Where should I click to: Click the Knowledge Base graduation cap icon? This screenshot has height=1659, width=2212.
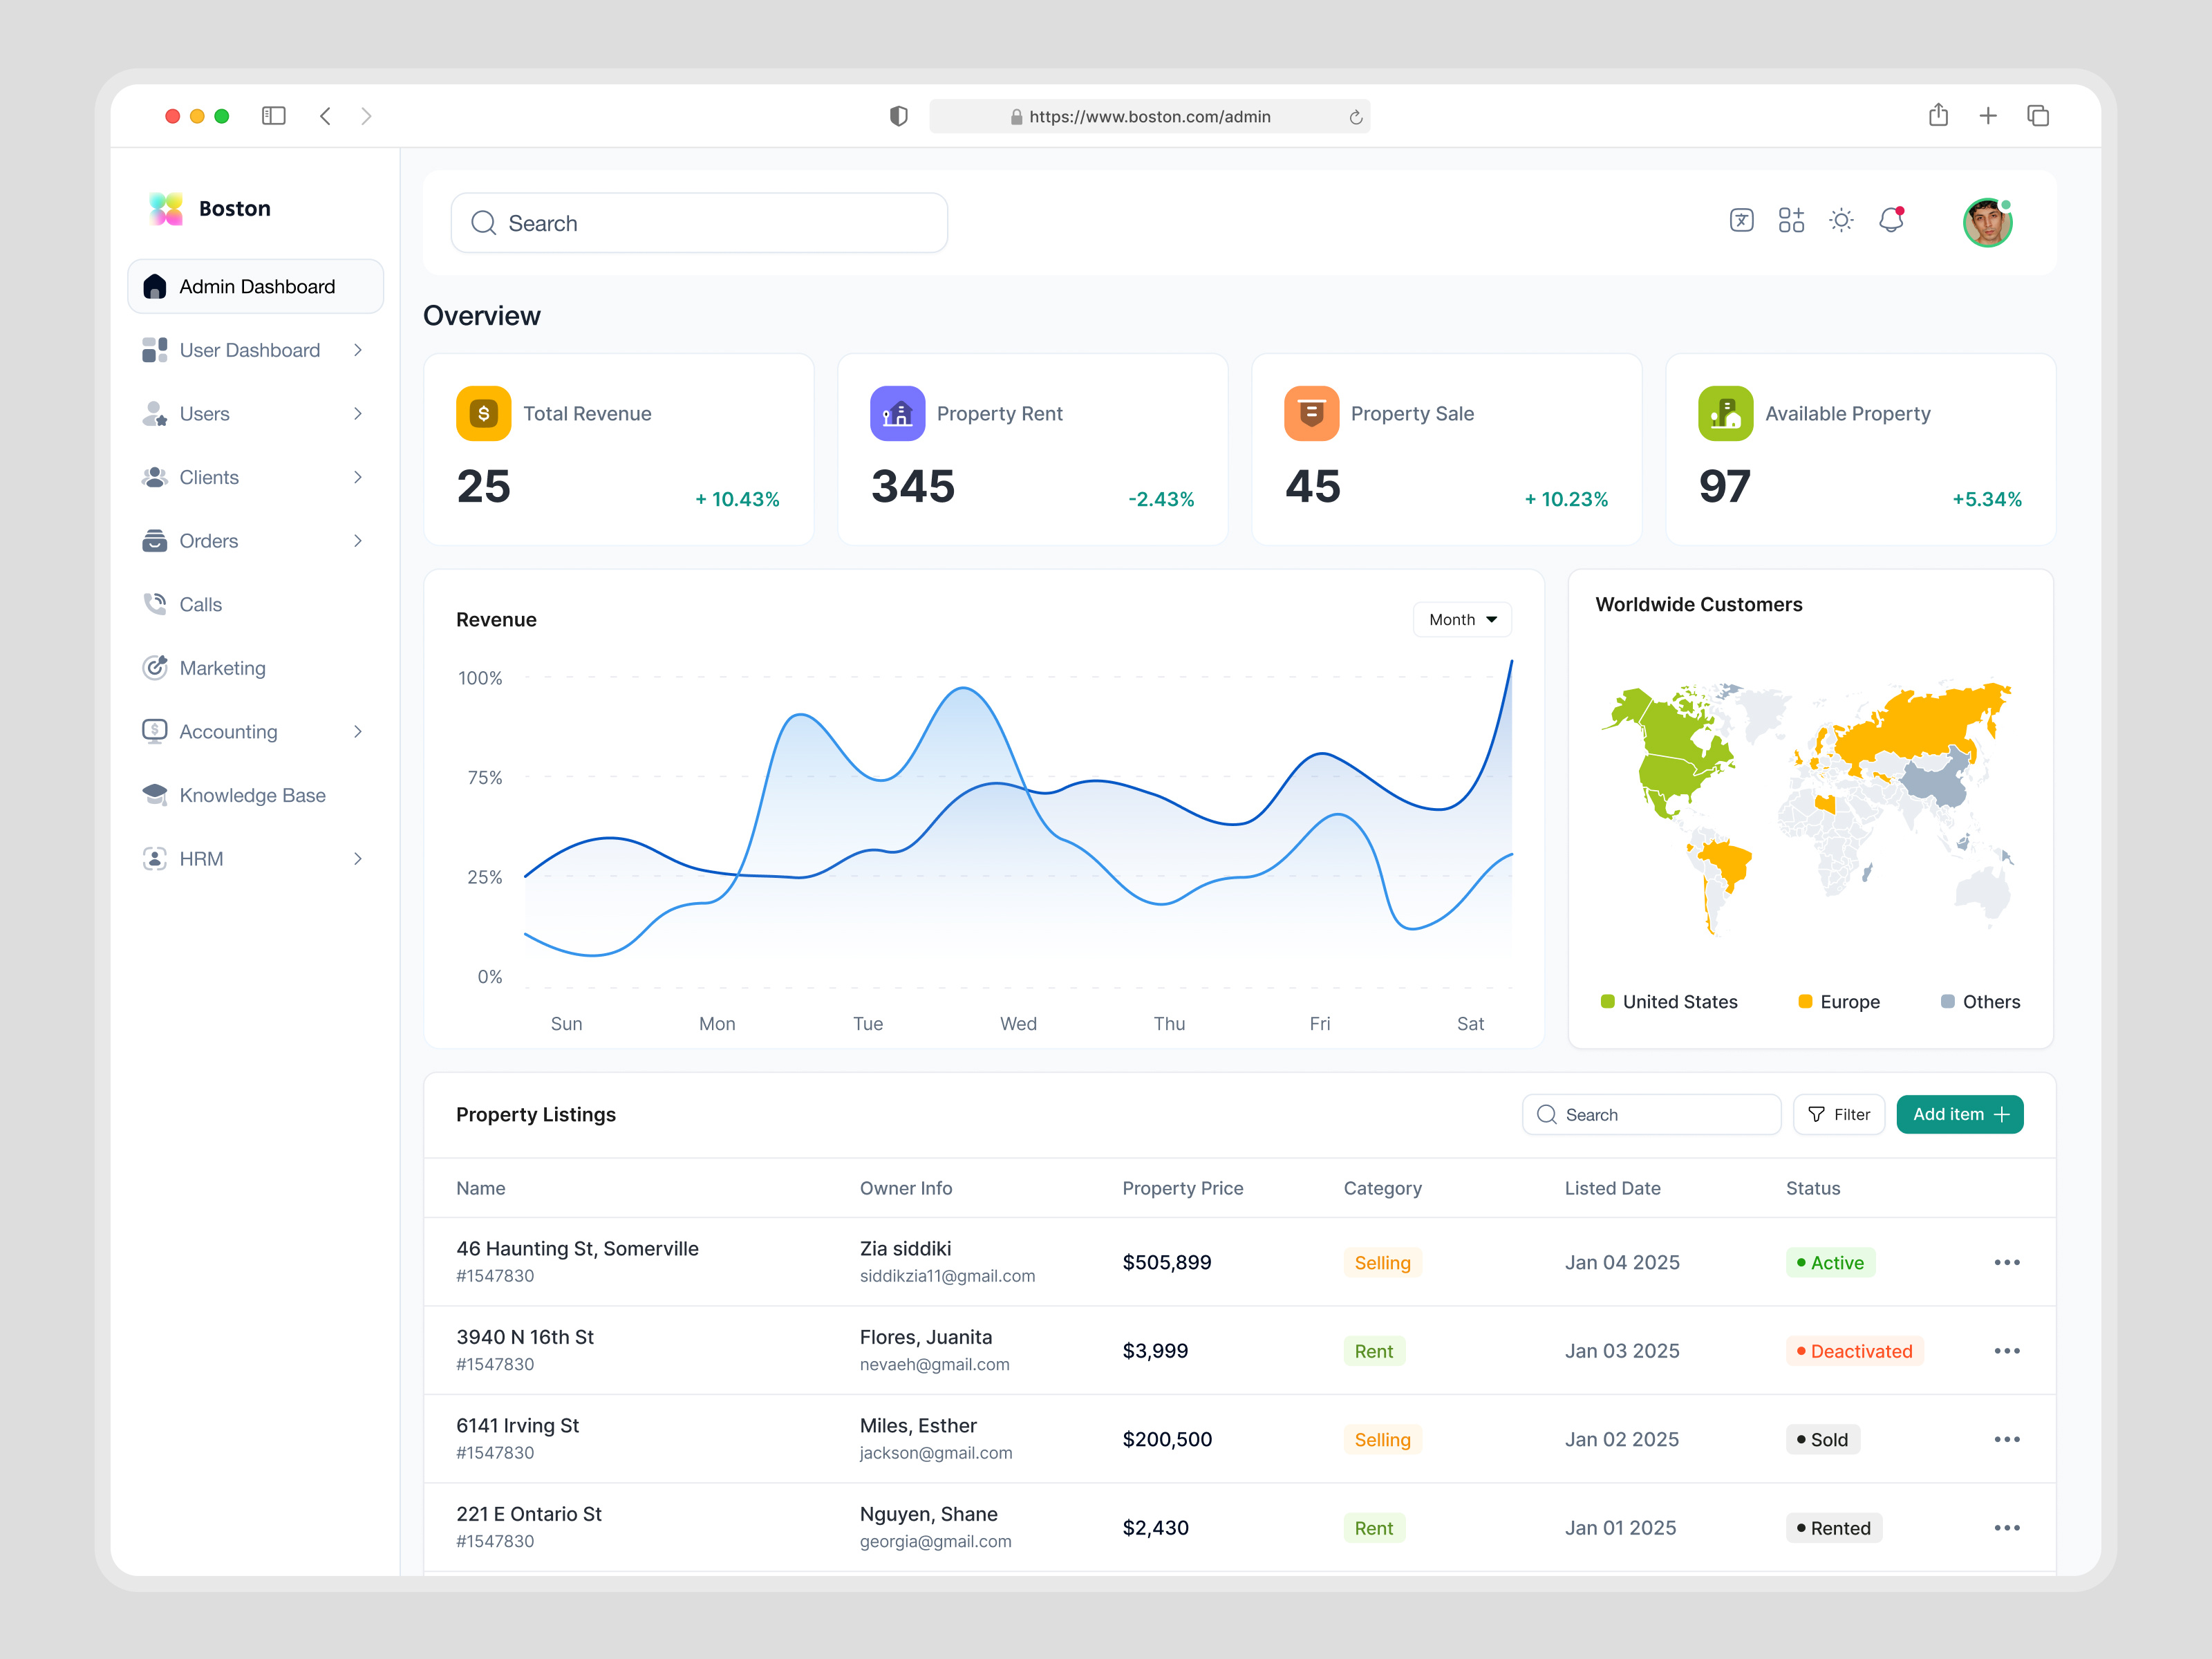[155, 795]
